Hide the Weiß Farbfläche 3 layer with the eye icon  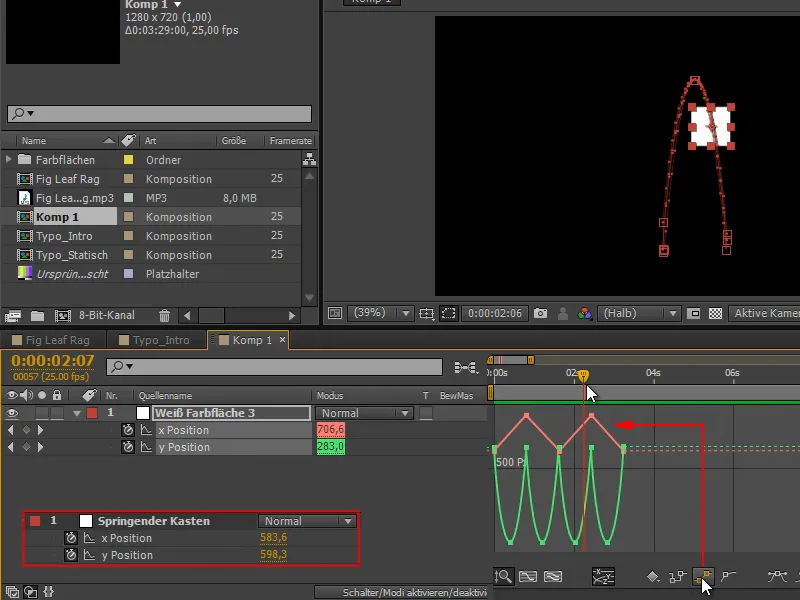point(12,413)
